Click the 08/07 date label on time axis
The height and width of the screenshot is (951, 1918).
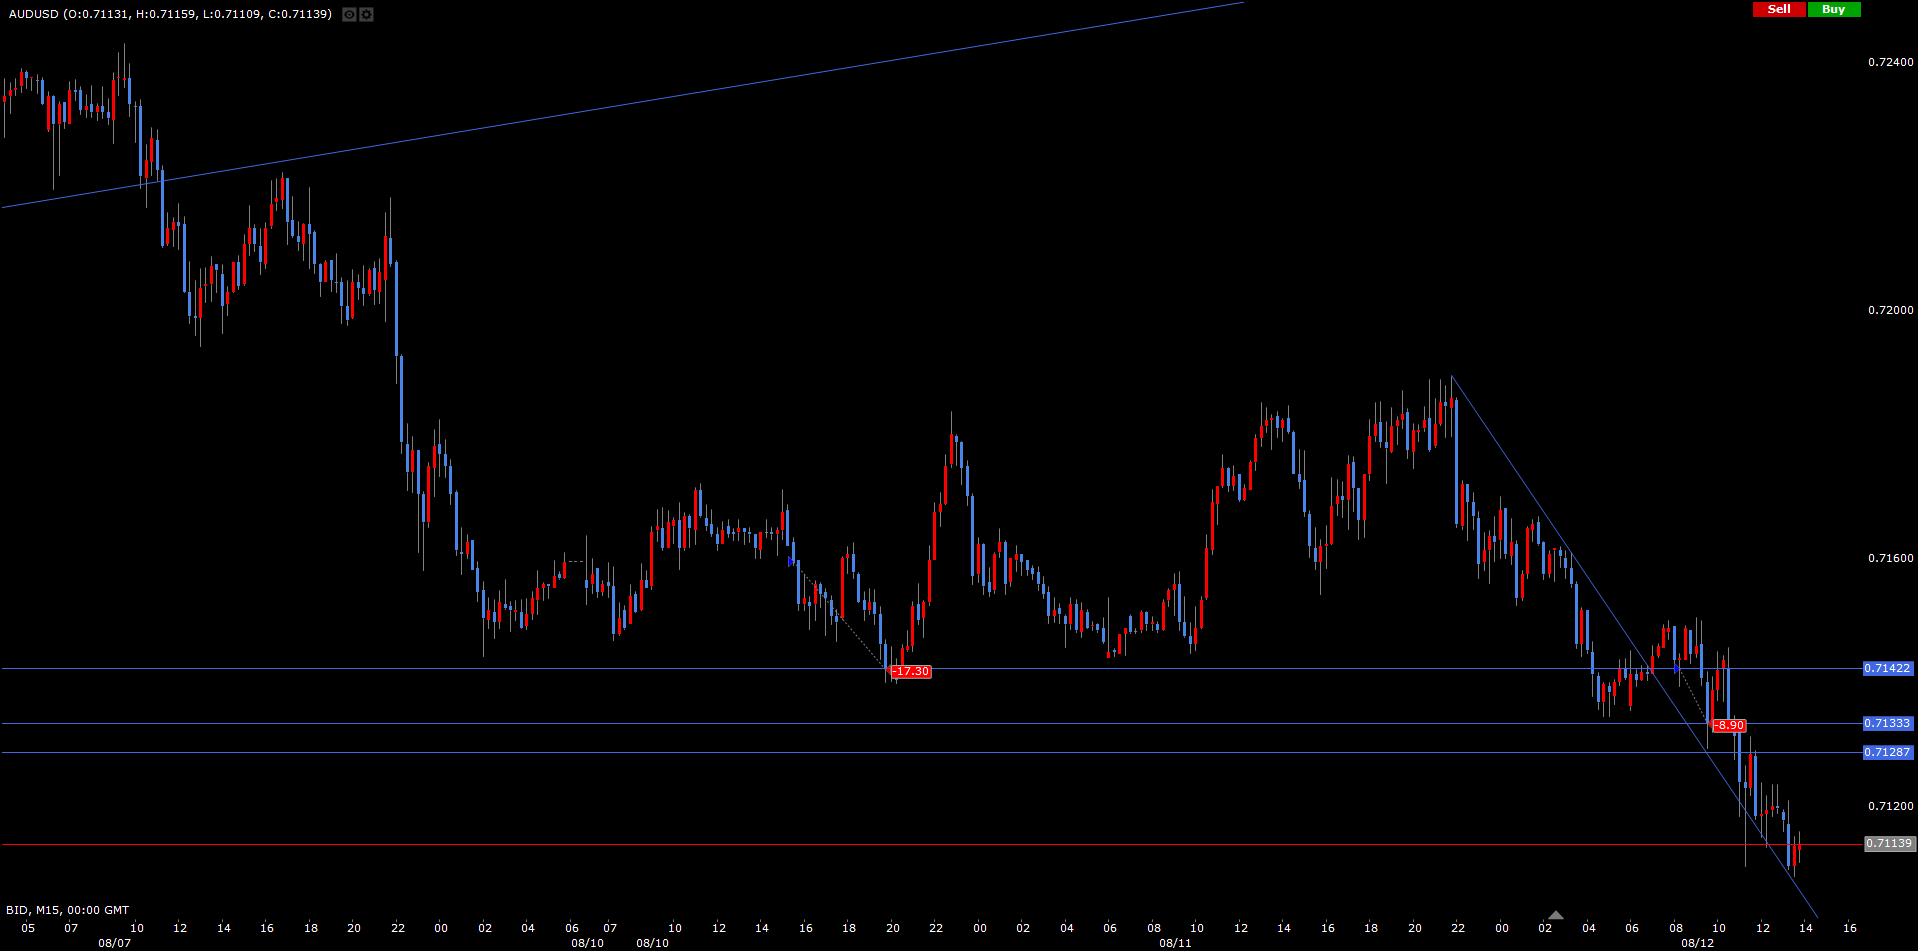coord(114,943)
